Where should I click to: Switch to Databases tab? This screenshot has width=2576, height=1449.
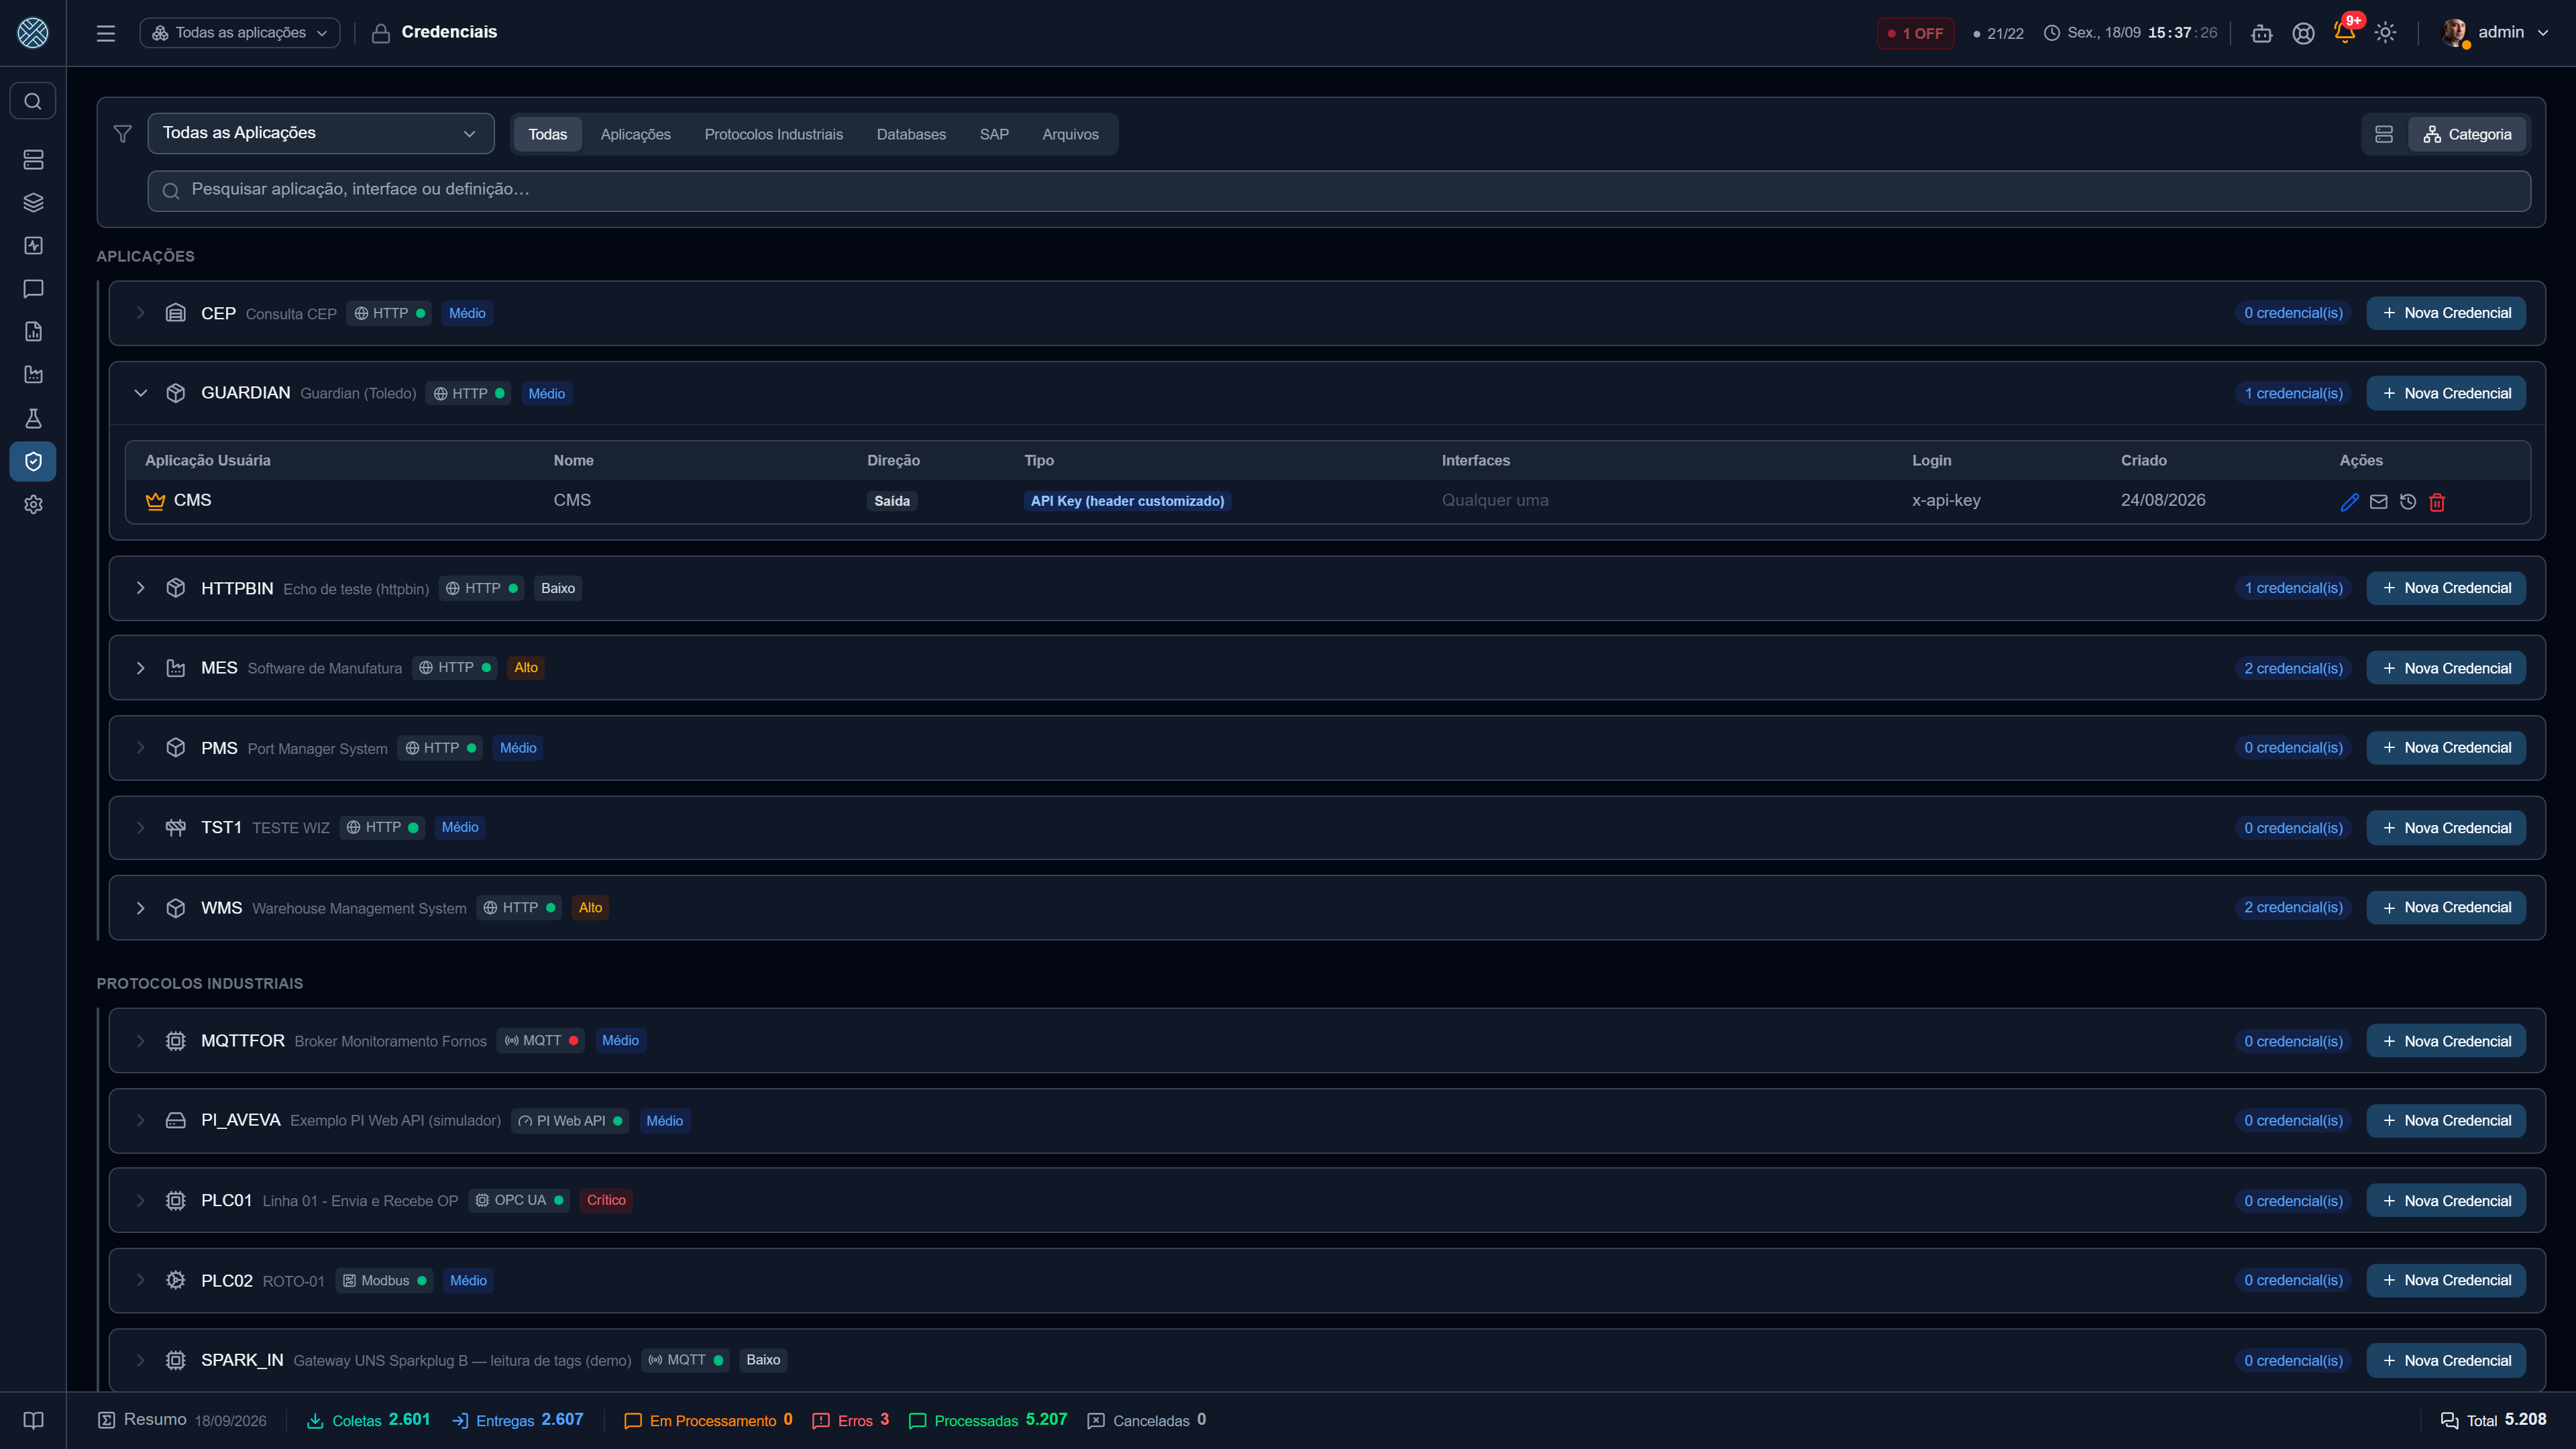click(x=911, y=134)
